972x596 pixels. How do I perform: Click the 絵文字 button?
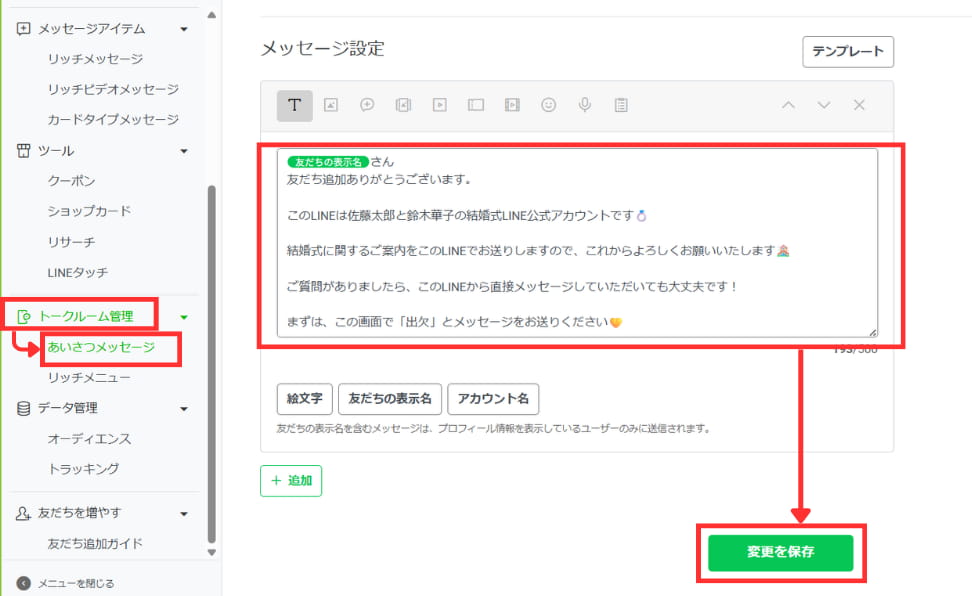pos(304,399)
